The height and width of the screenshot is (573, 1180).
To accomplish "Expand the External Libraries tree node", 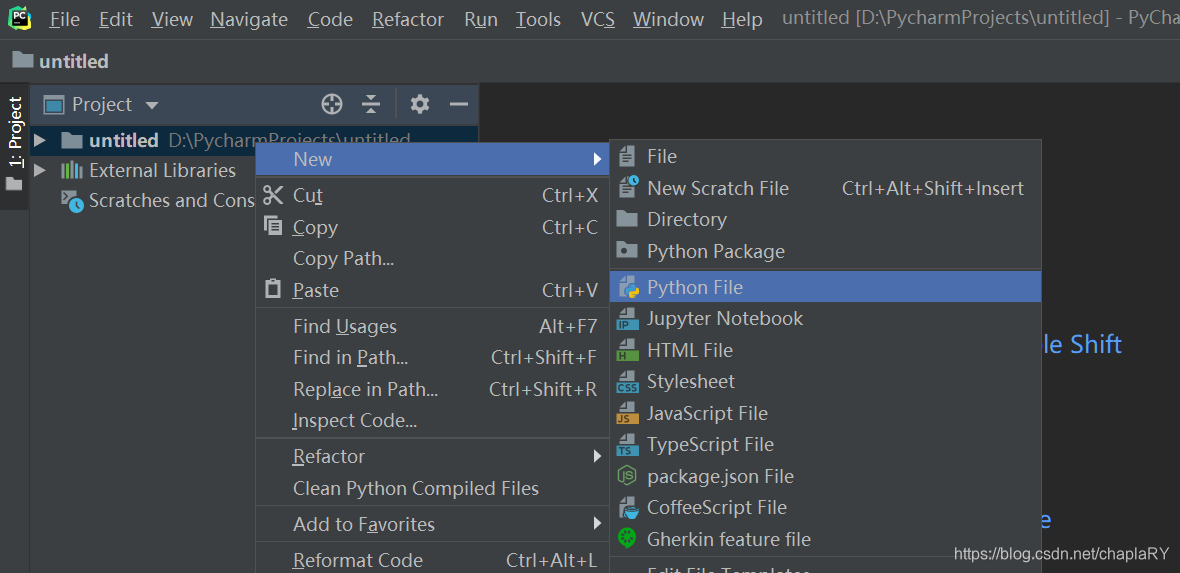I will 40,170.
